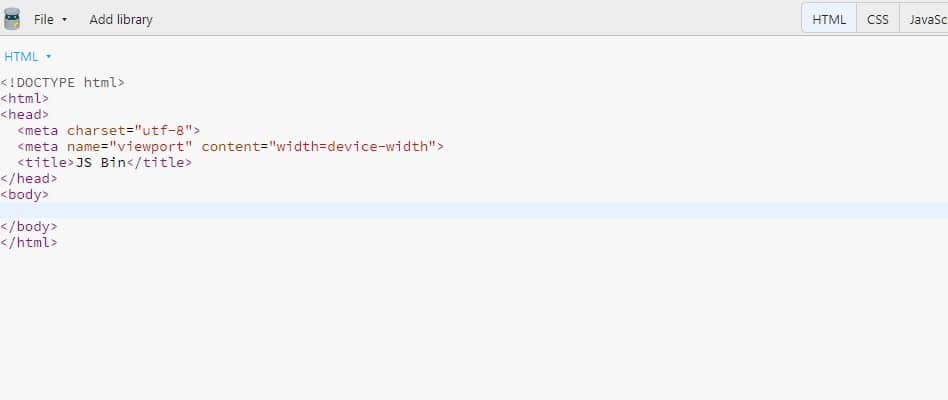The width and height of the screenshot is (948, 400).
Task: Click the JS Bin logo icon
Action: [x=11, y=19]
